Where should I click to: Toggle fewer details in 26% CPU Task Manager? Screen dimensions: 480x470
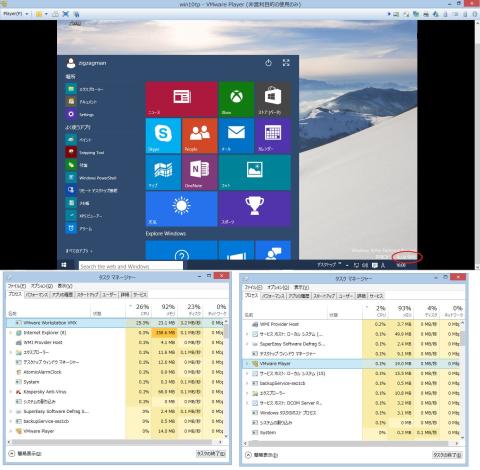pyautogui.click(x=25, y=453)
